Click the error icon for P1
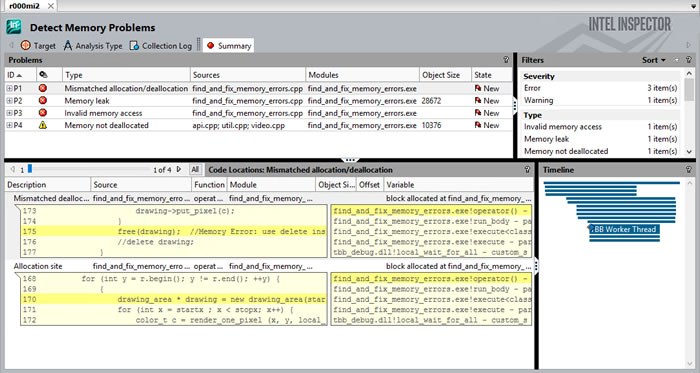Image resolution: width=700 pixels, height=373 pixels. (43, 88)
